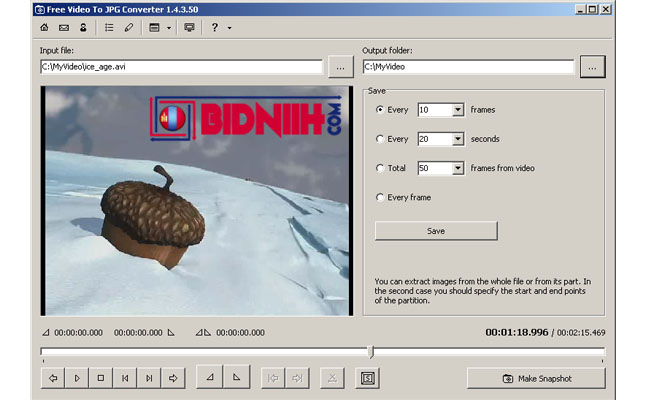650x400 pixels.
Task: Select the Every frame radio option
Action: click(380, 197)
